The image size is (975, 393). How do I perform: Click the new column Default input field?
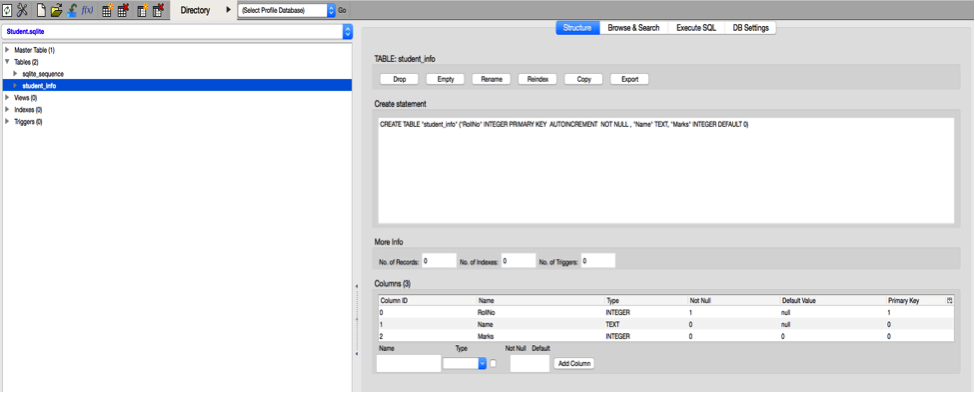pos(530,363)
